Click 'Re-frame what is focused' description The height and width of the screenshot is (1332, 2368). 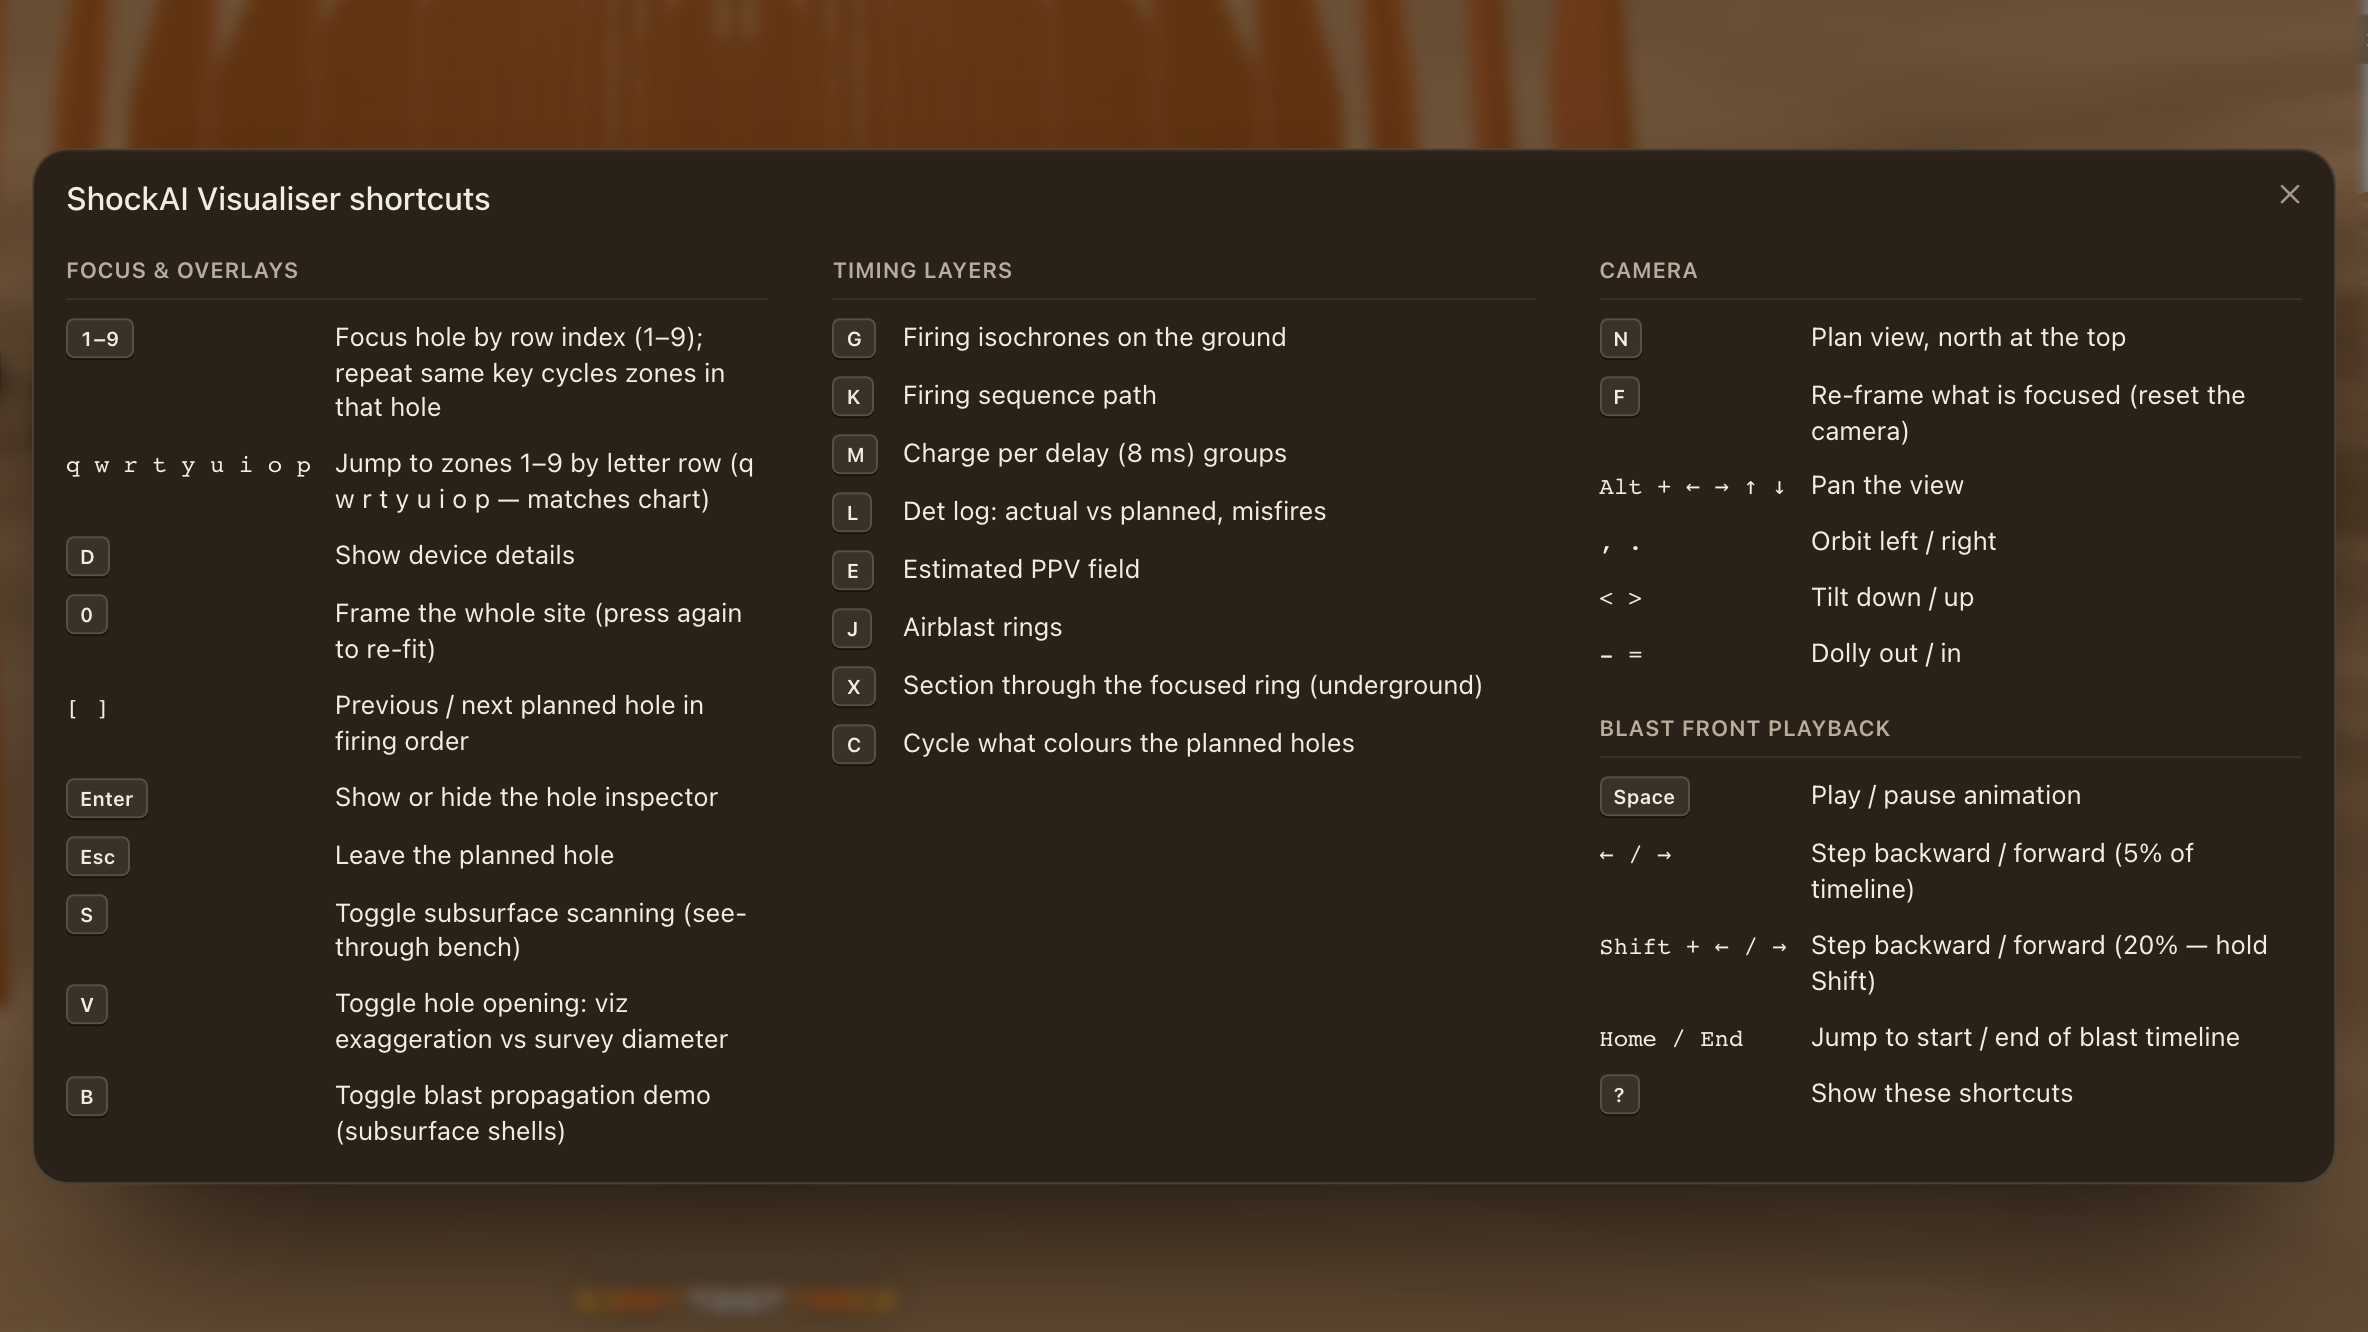tap(2028, 413)
